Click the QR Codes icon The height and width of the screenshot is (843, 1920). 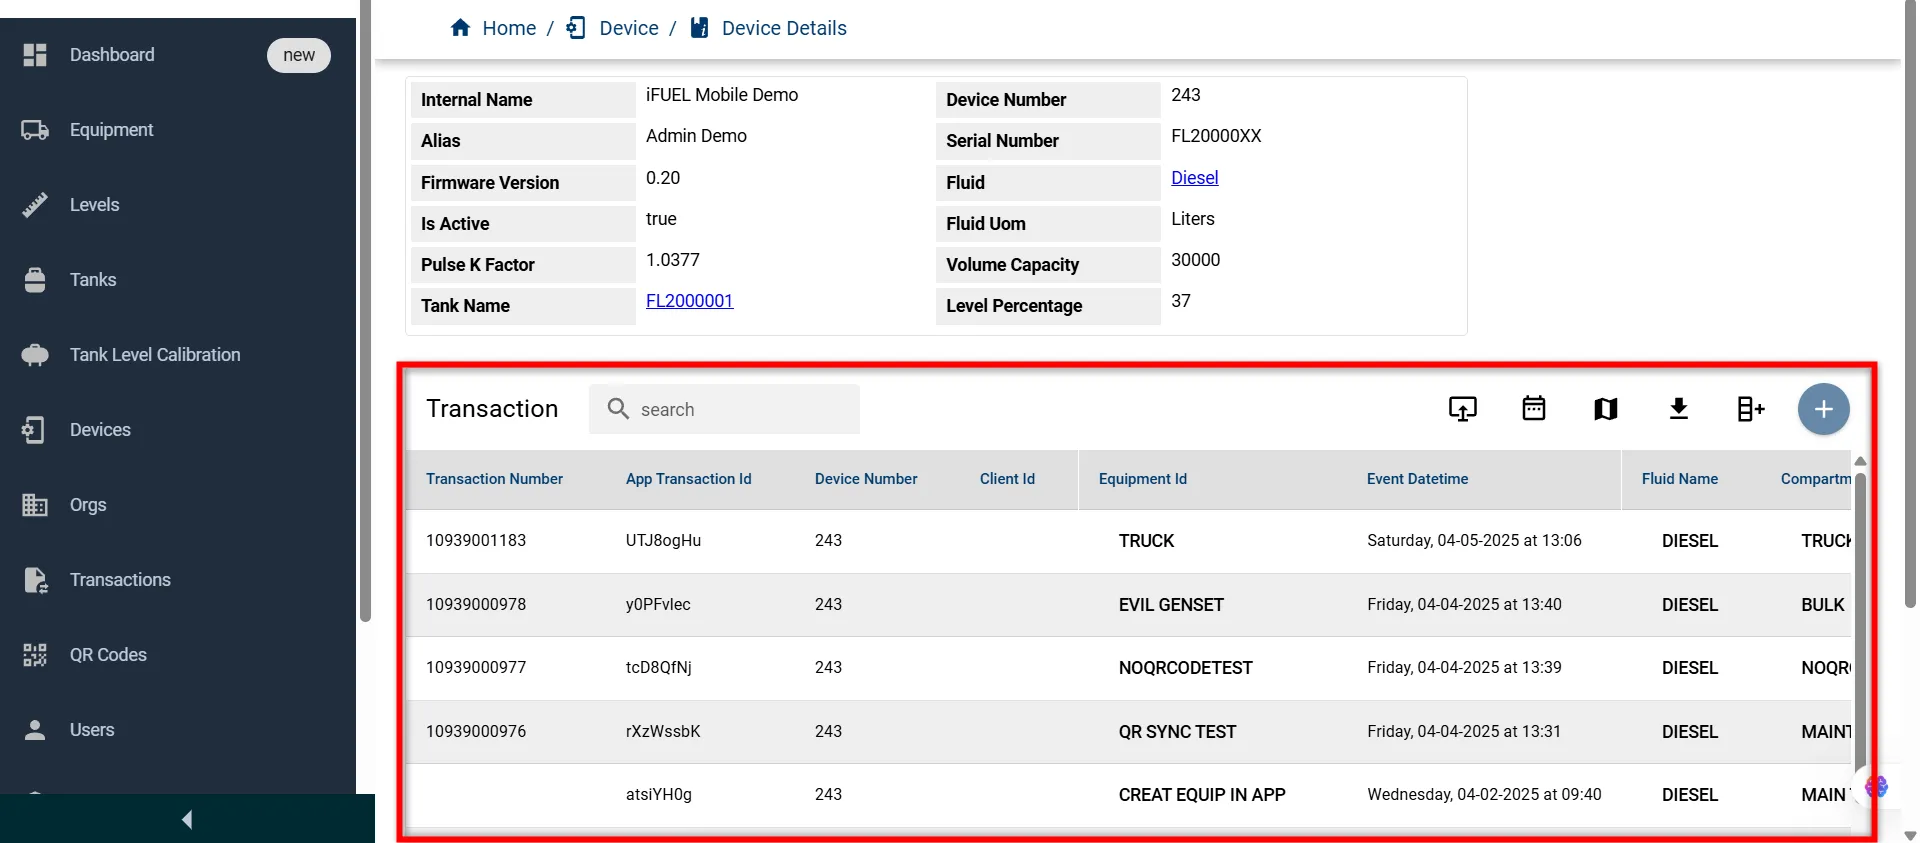(35, 655)
